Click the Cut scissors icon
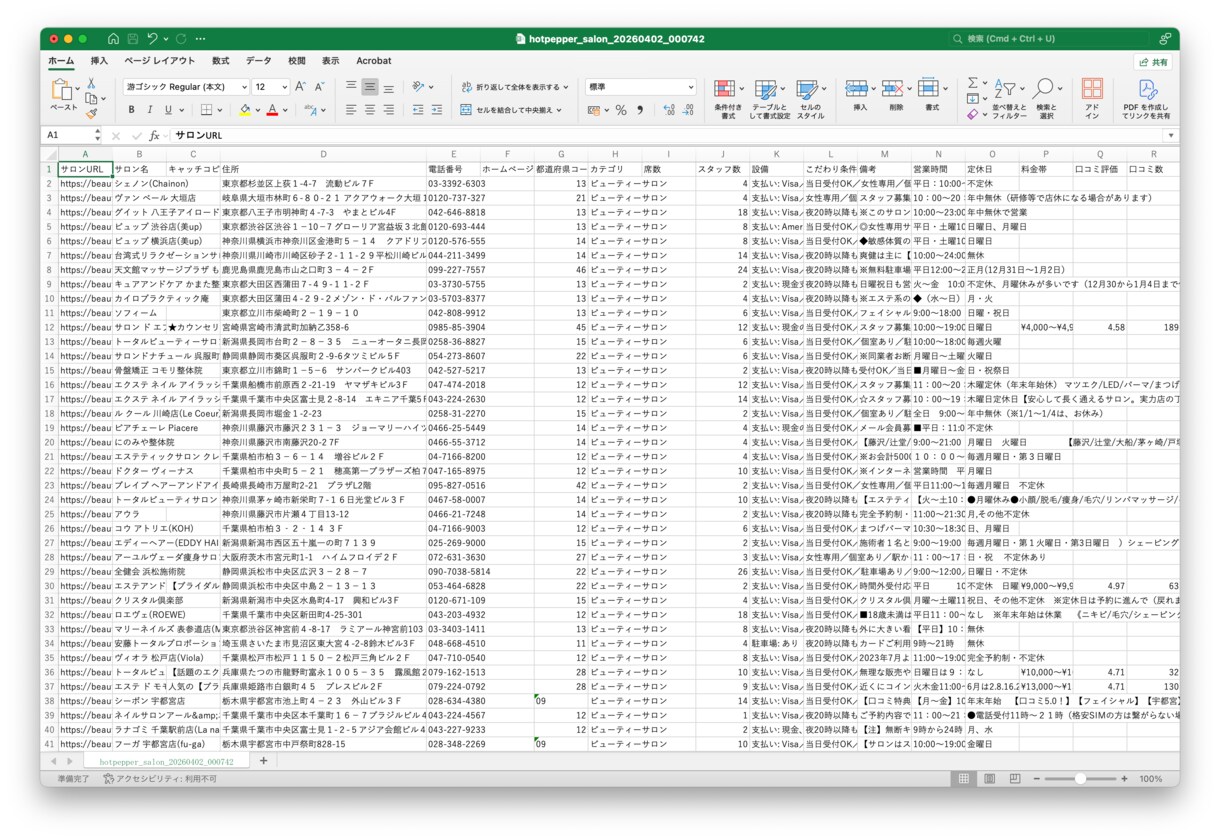1220x840 pixels. tap(91, 84)
